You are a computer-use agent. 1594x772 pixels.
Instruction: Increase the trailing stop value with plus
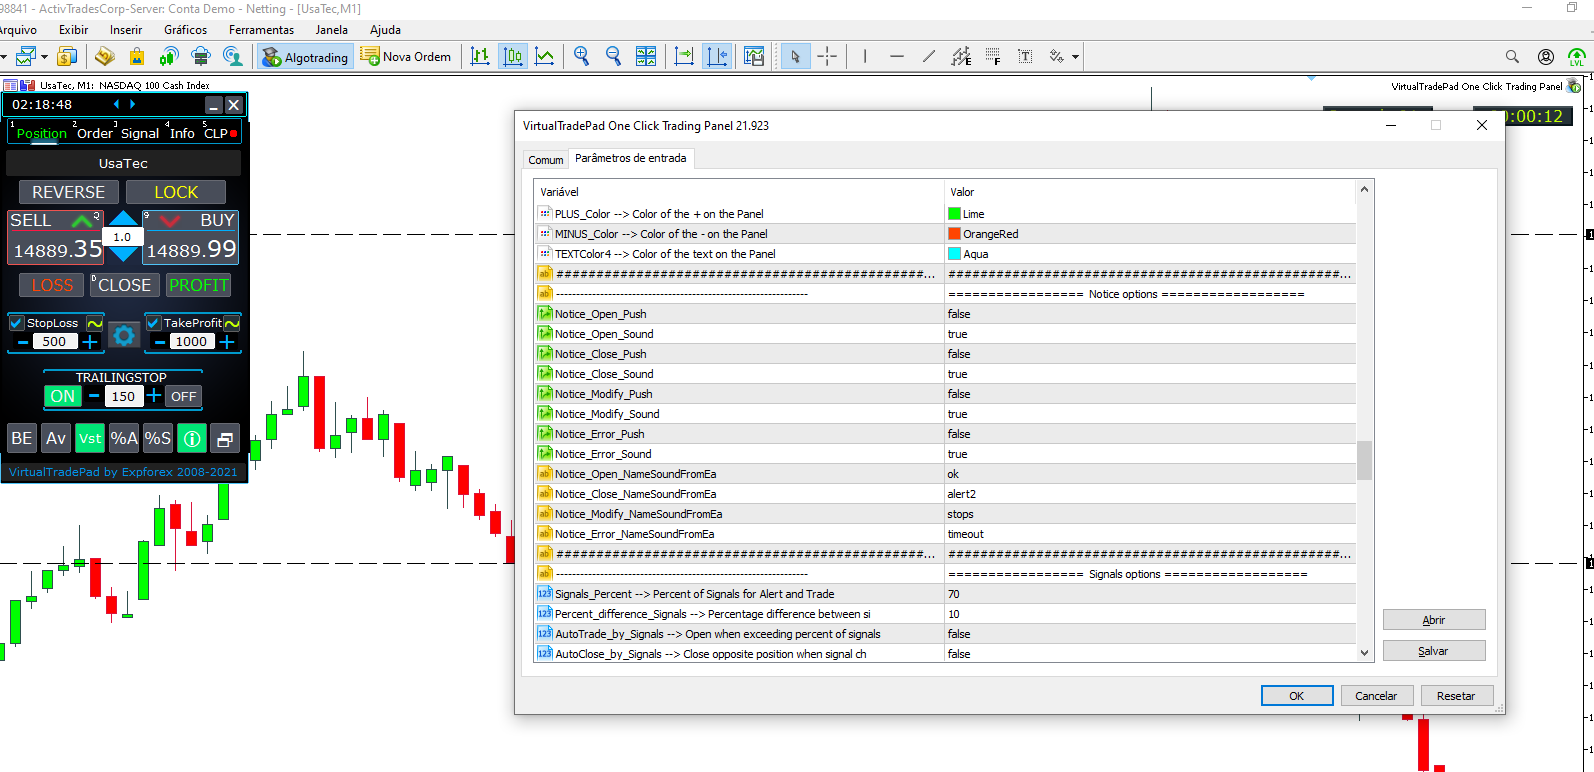154,396
